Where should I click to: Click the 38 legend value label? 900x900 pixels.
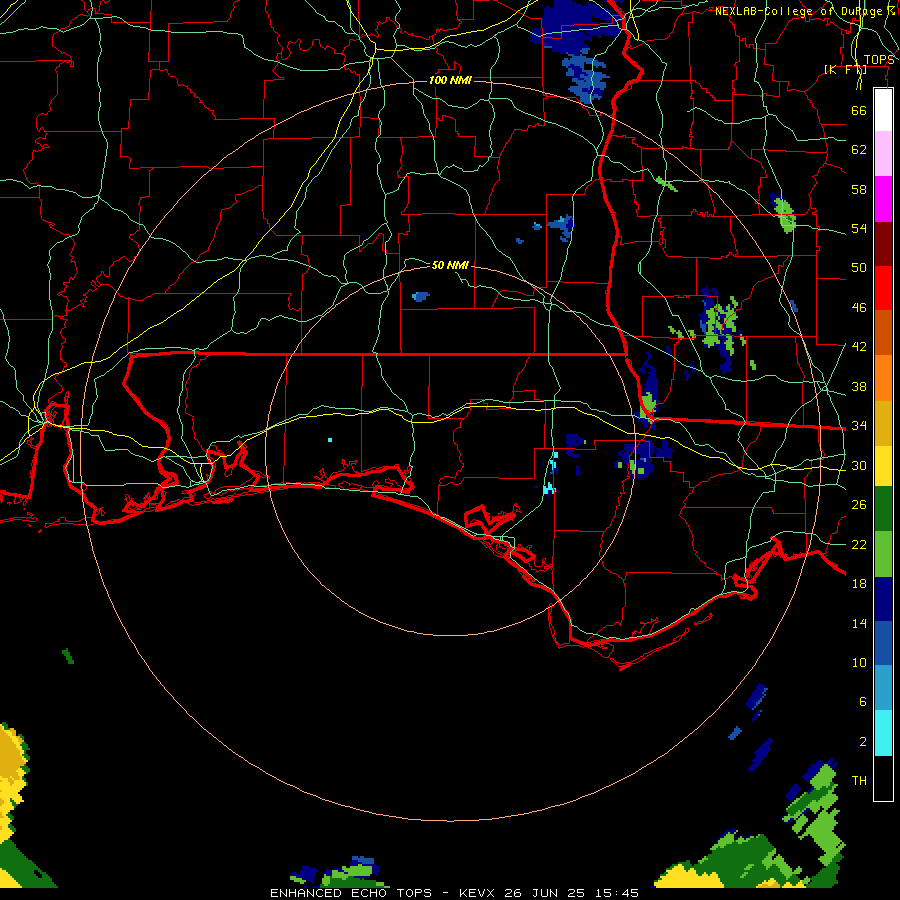coord(859,386)
